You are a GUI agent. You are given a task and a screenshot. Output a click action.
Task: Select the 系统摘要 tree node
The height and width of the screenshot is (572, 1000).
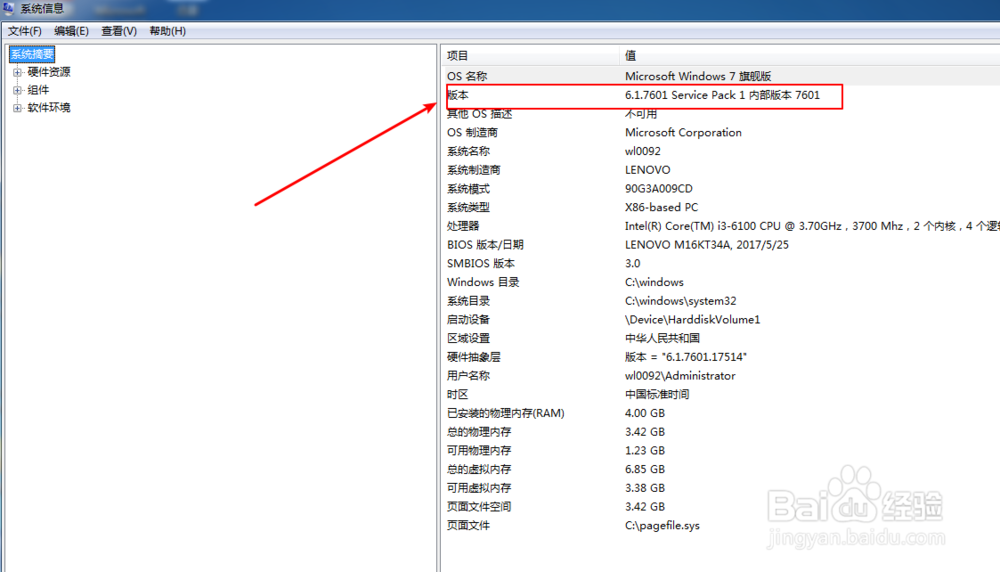[32, 54]
